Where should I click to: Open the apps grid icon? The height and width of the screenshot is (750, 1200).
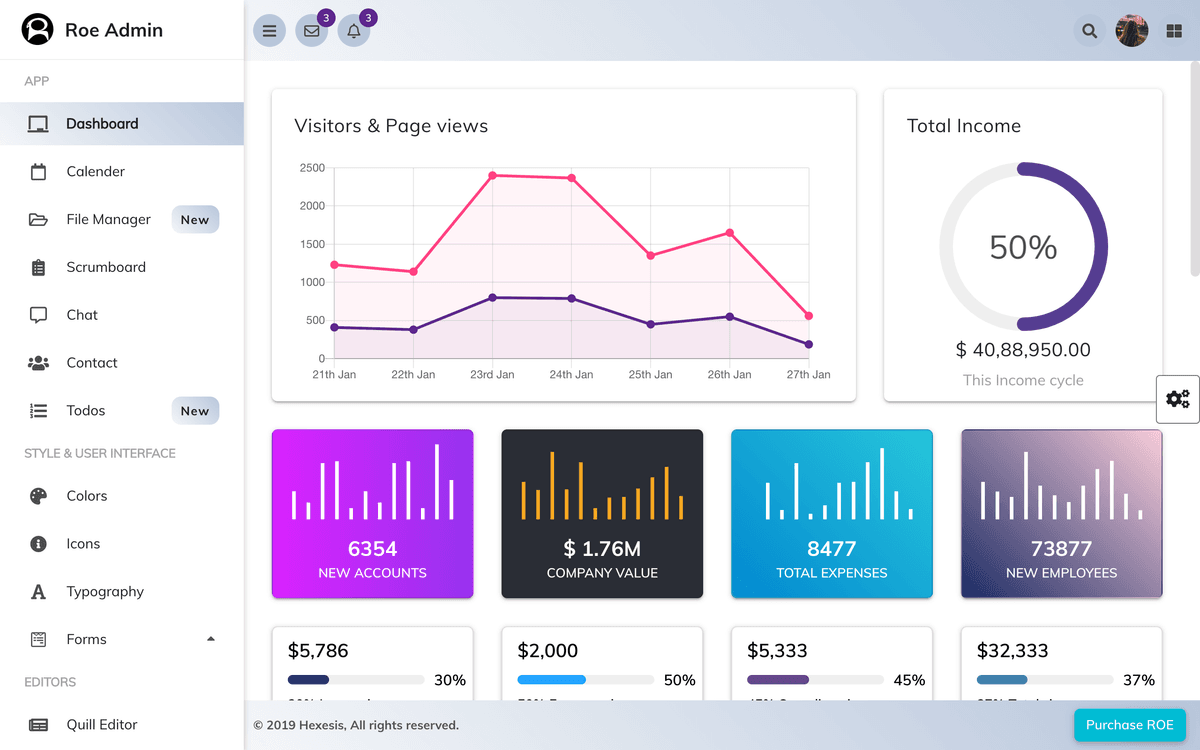(1174, 31)
